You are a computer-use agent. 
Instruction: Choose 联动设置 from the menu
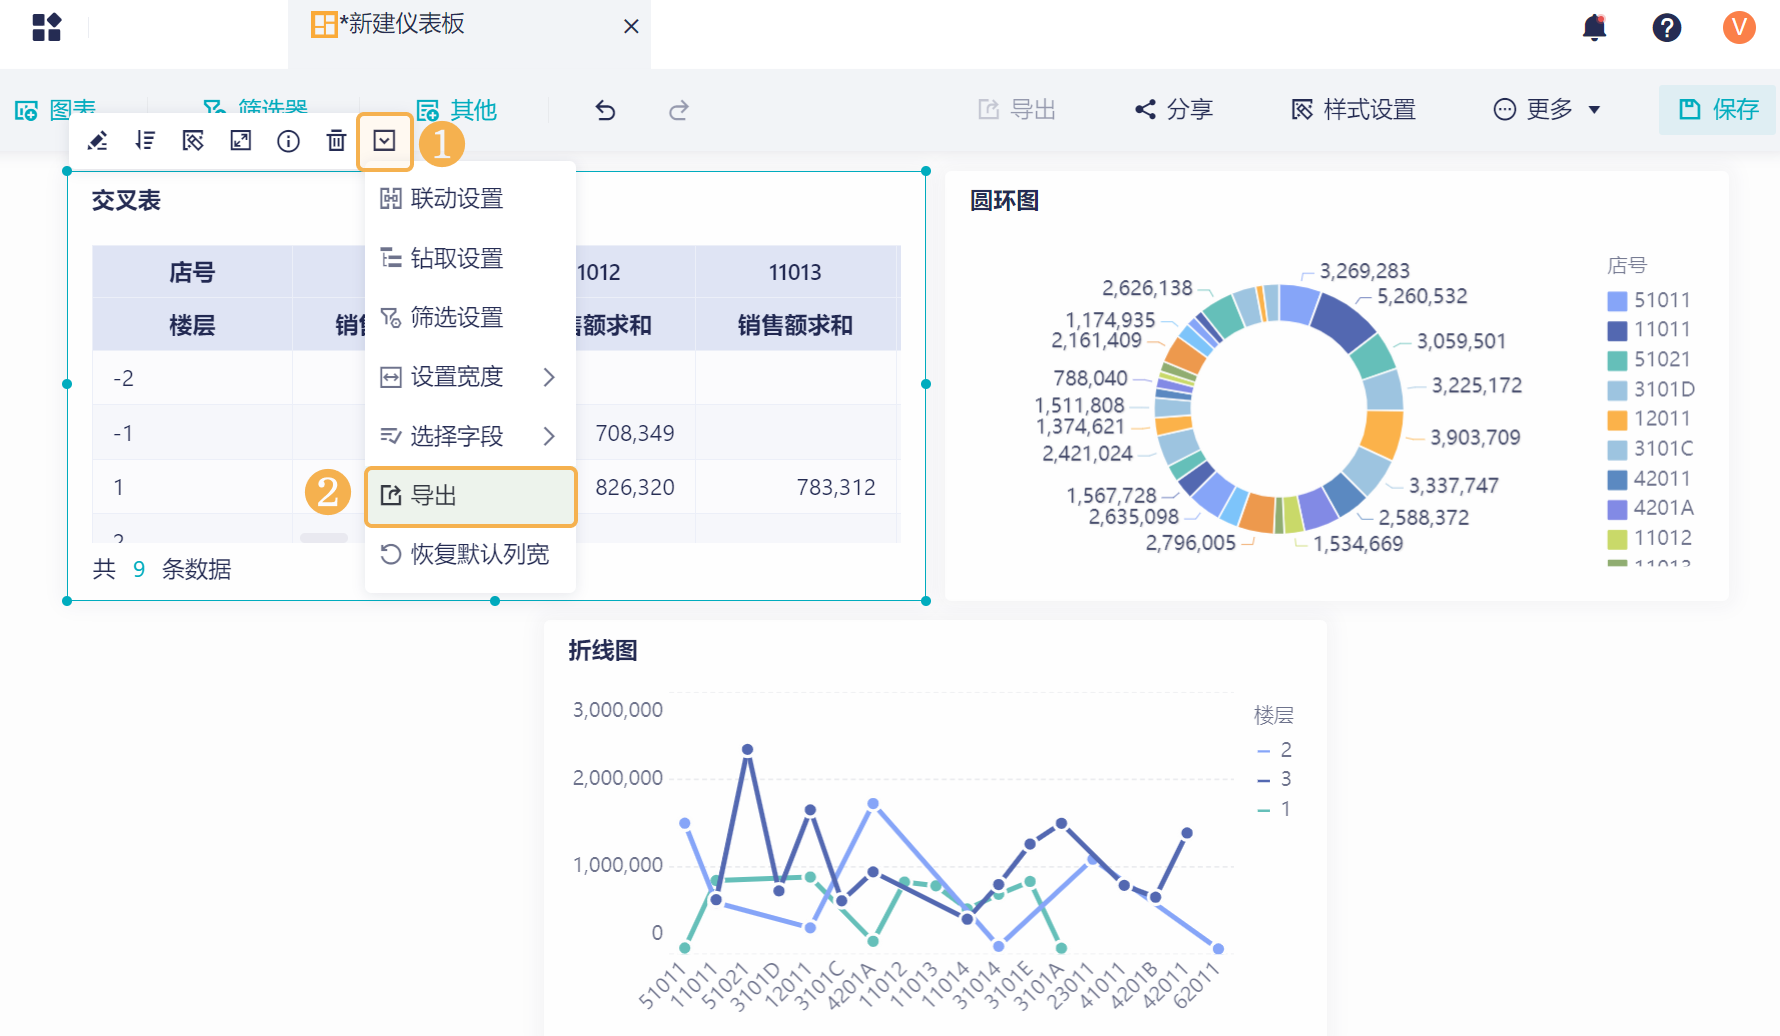[x=470, y=199]
